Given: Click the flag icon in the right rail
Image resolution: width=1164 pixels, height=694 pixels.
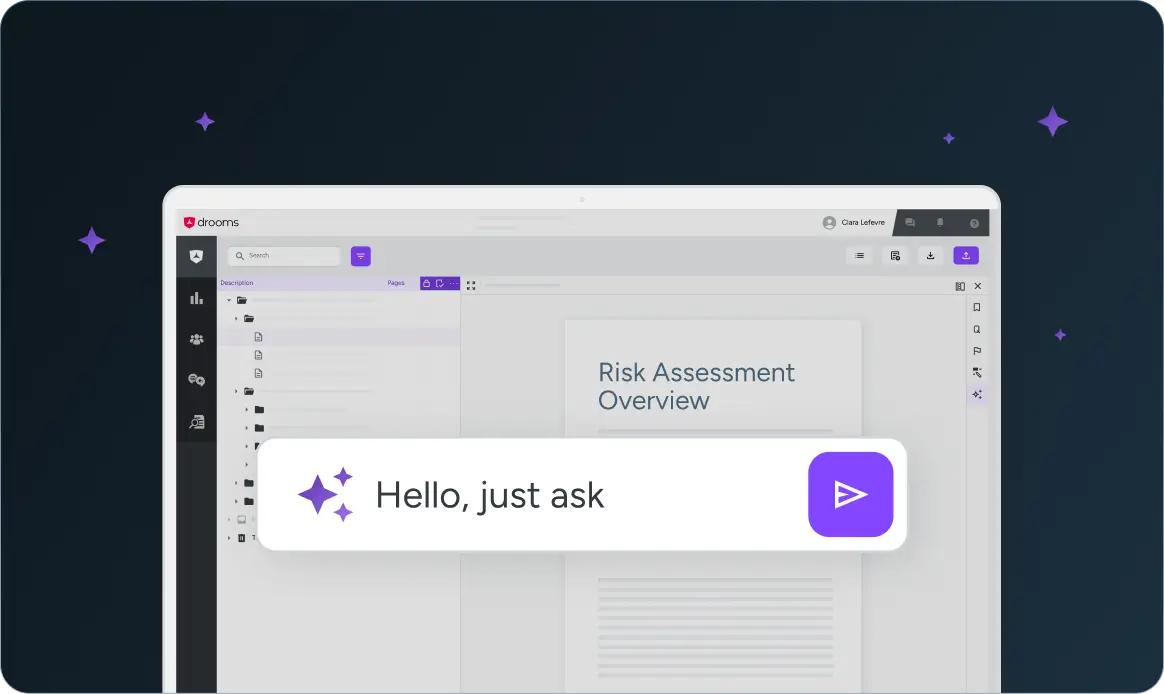Looking at the screenshot, I should [977, 351].
